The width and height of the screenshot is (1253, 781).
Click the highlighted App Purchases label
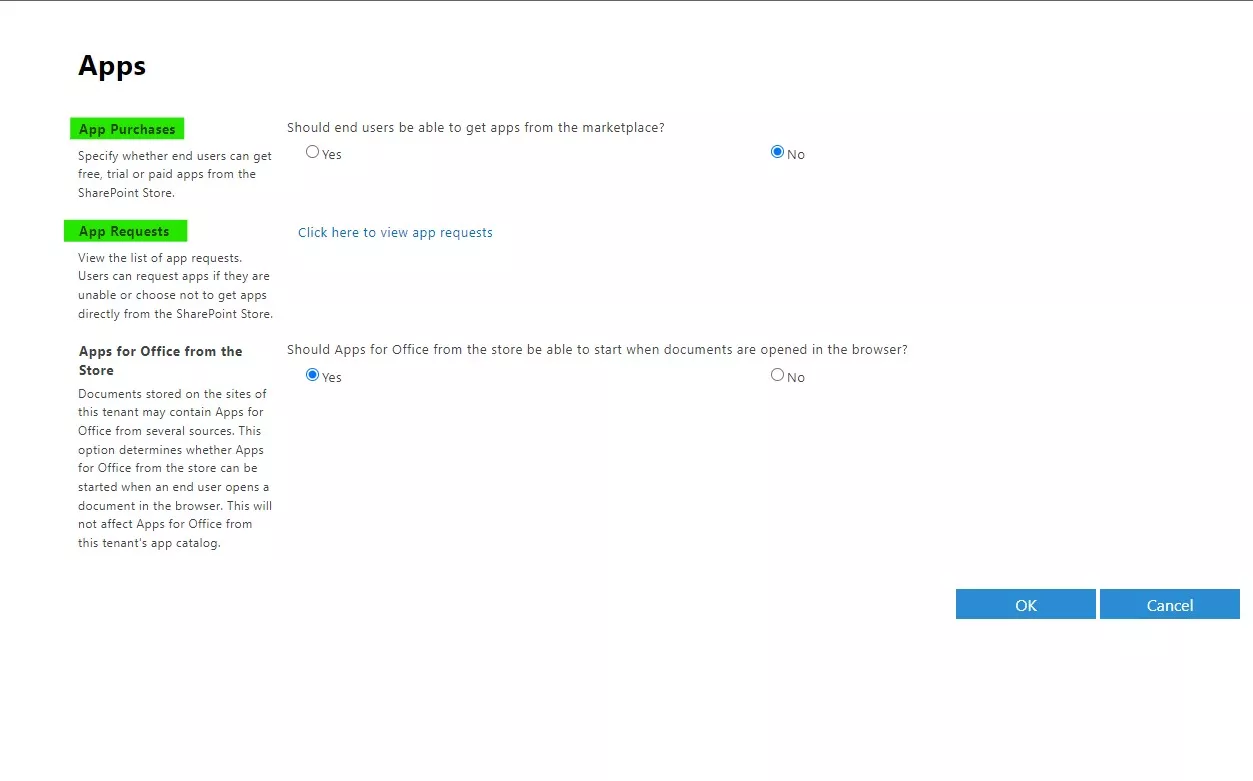126,128
